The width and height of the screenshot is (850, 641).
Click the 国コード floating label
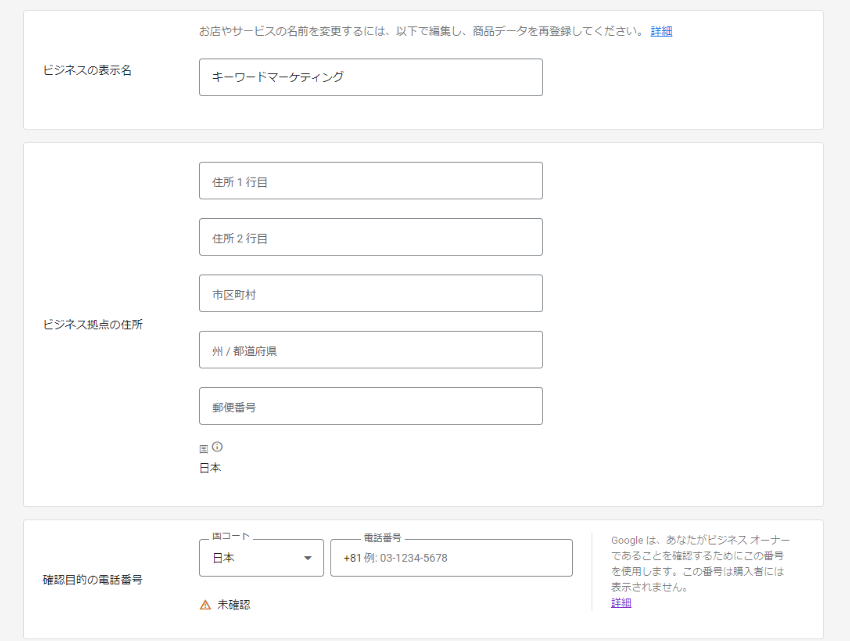[230, 536]
